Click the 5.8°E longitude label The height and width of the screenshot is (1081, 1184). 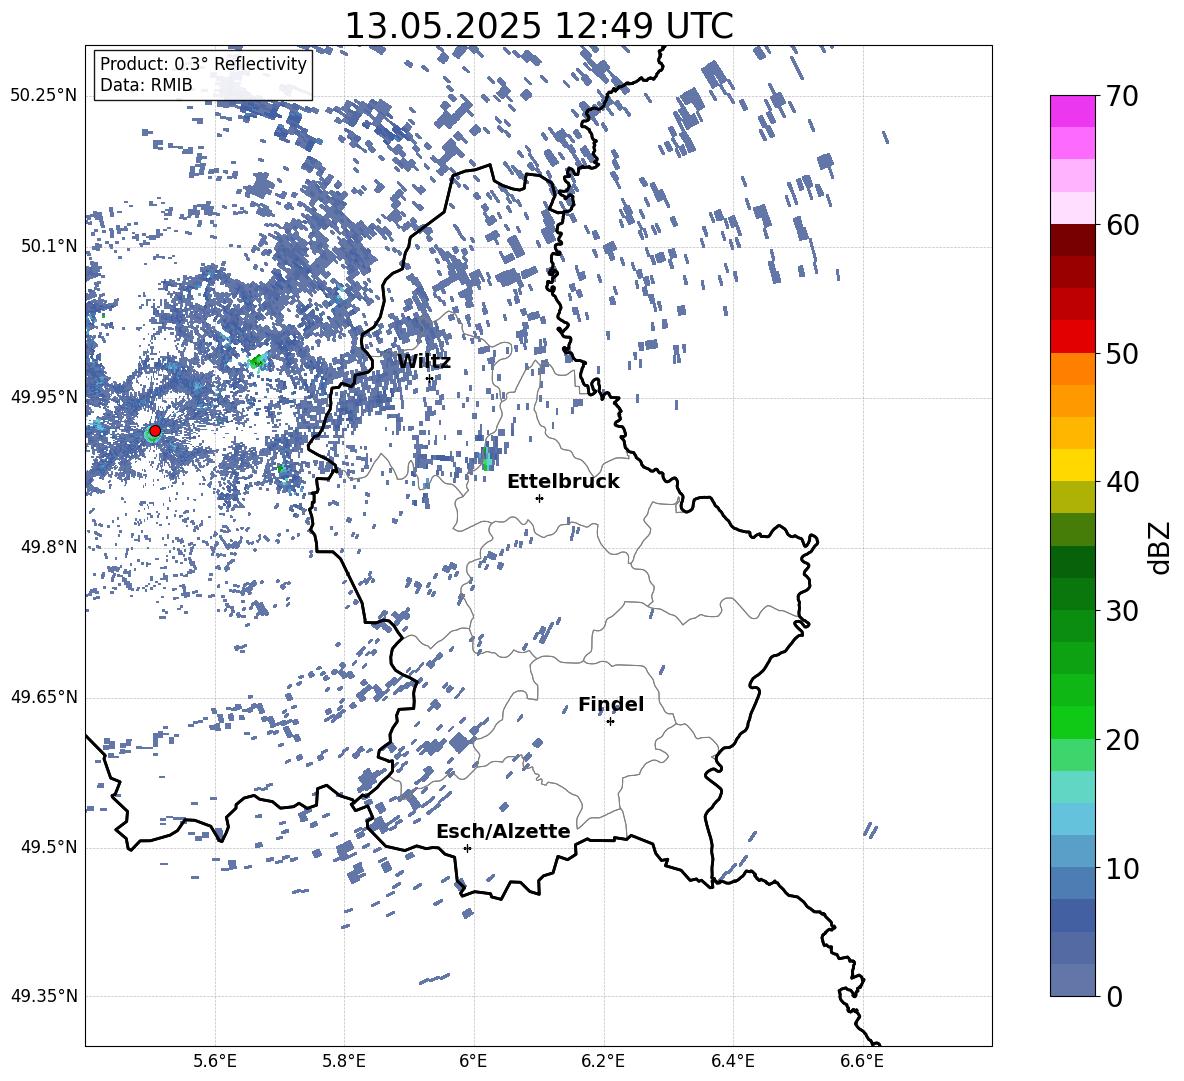point(344,1061)
